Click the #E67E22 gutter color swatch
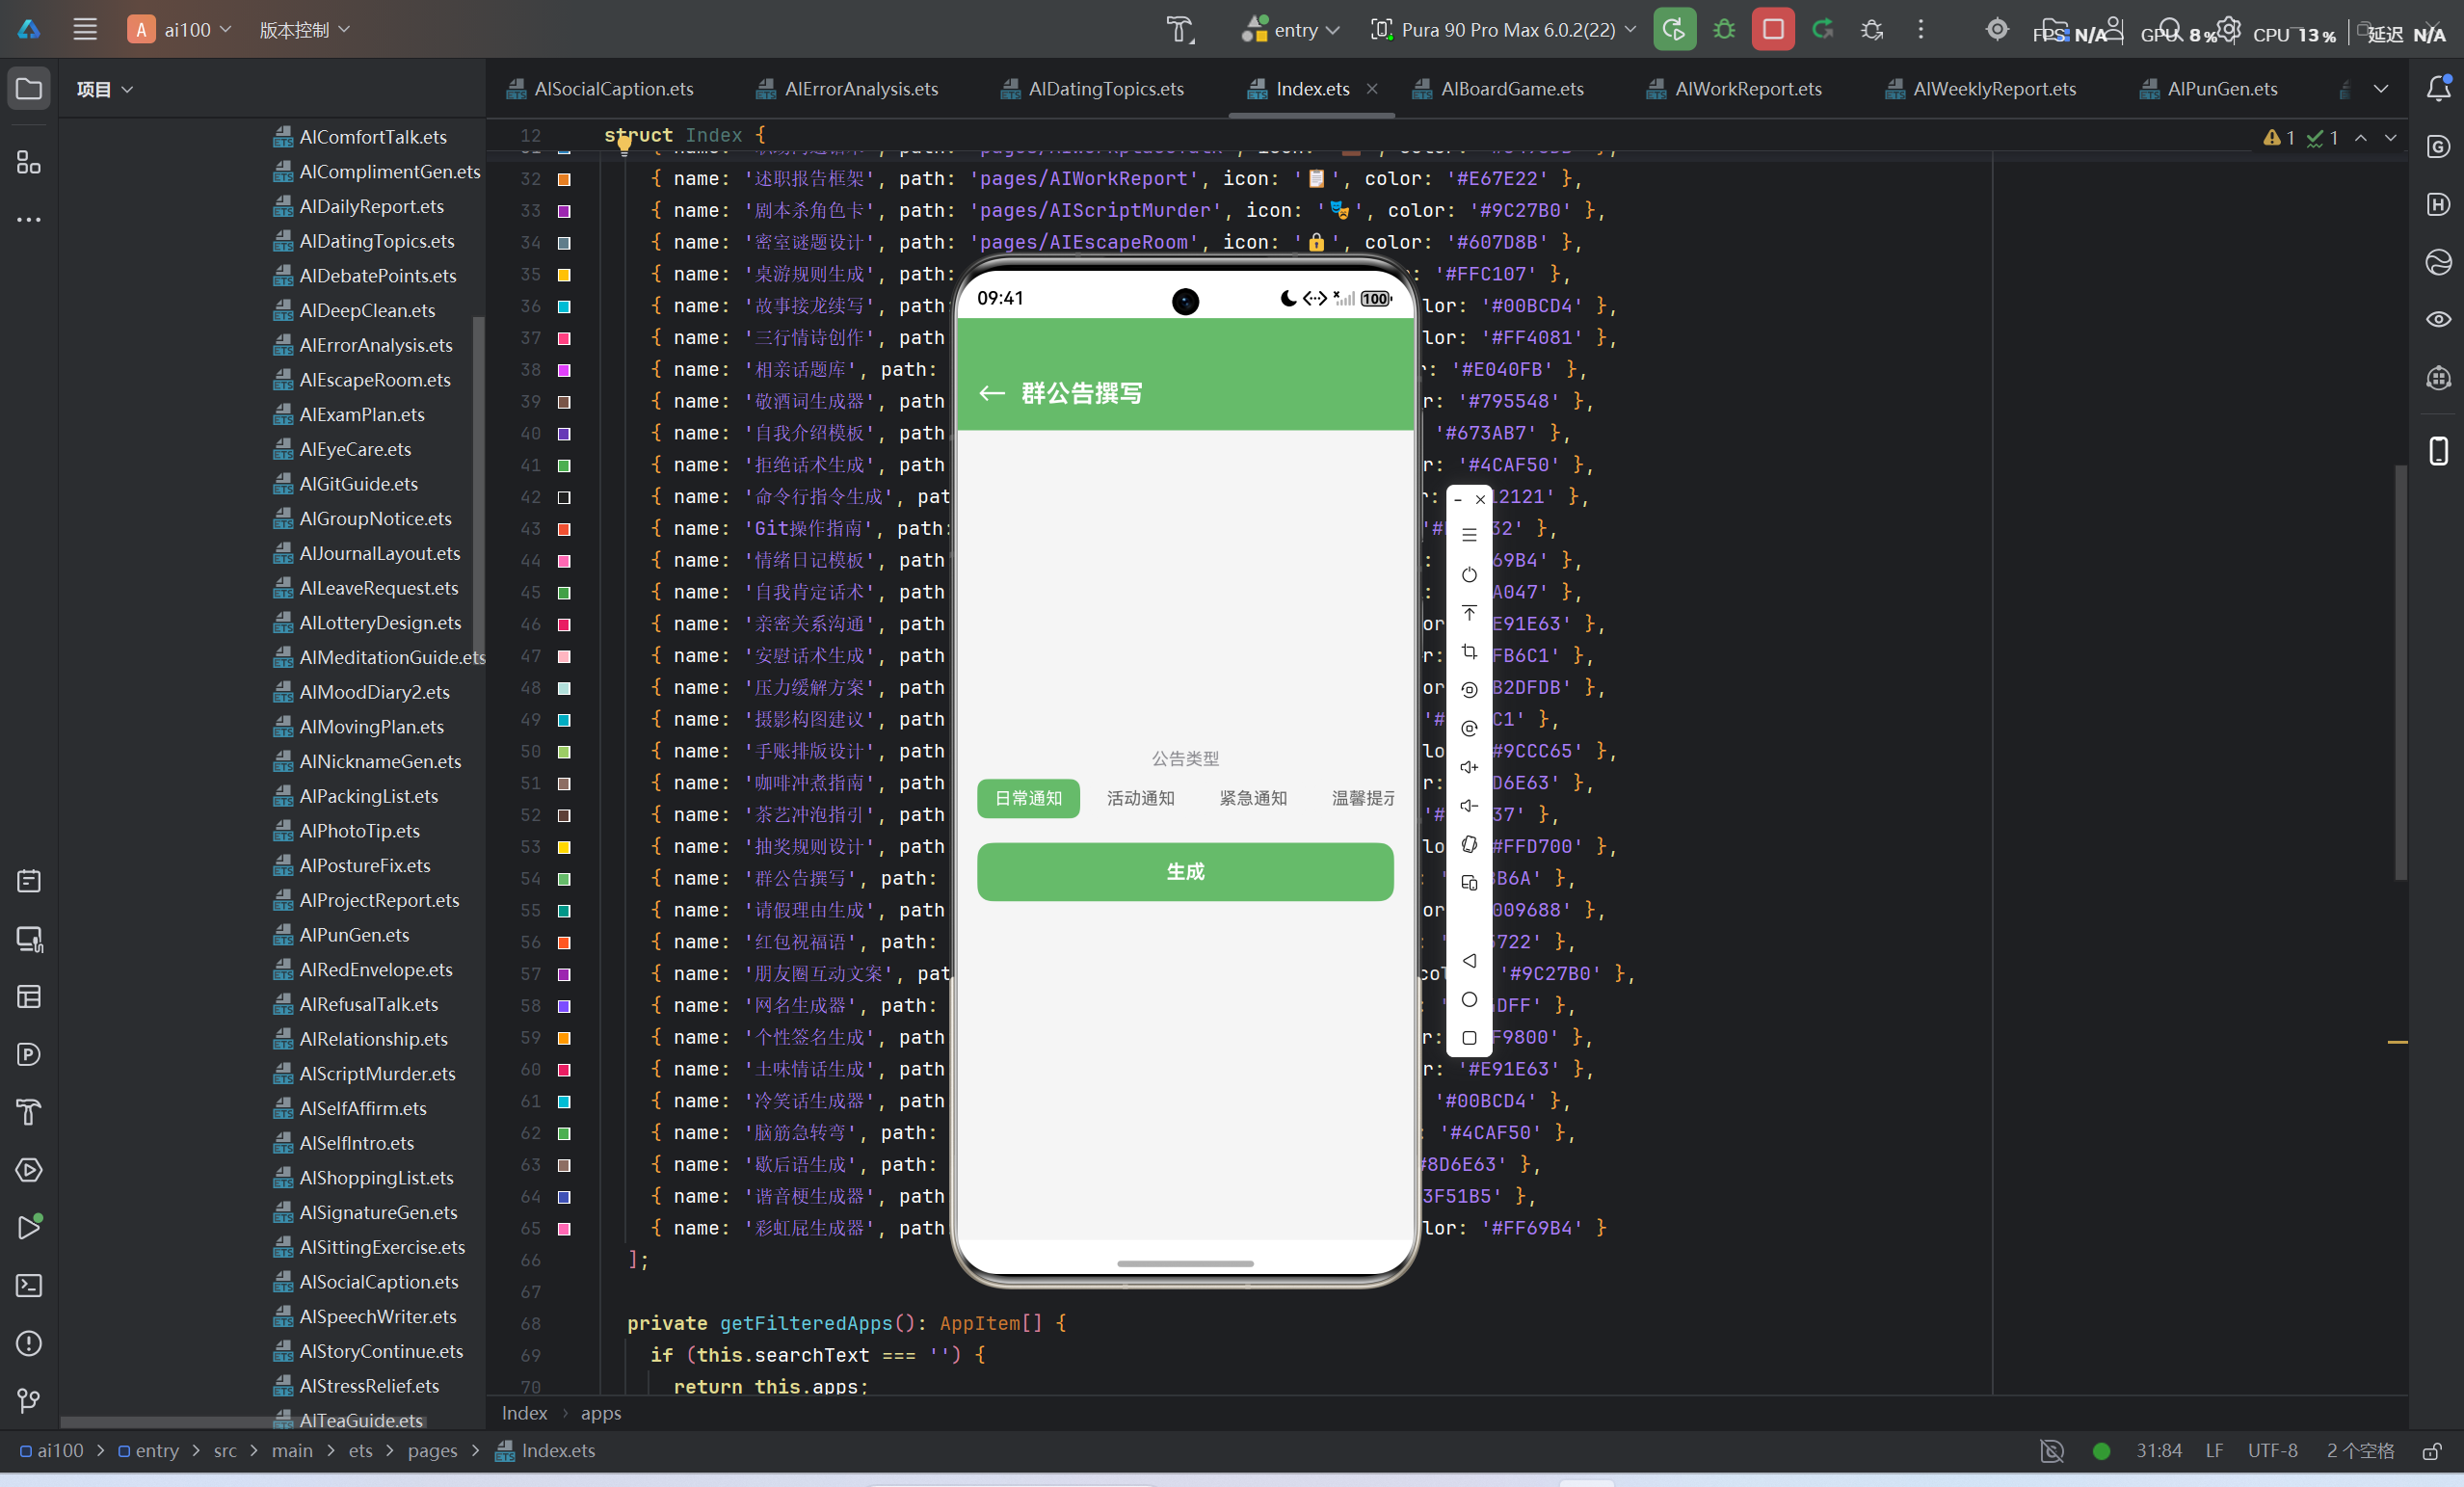 click(564, 179)
